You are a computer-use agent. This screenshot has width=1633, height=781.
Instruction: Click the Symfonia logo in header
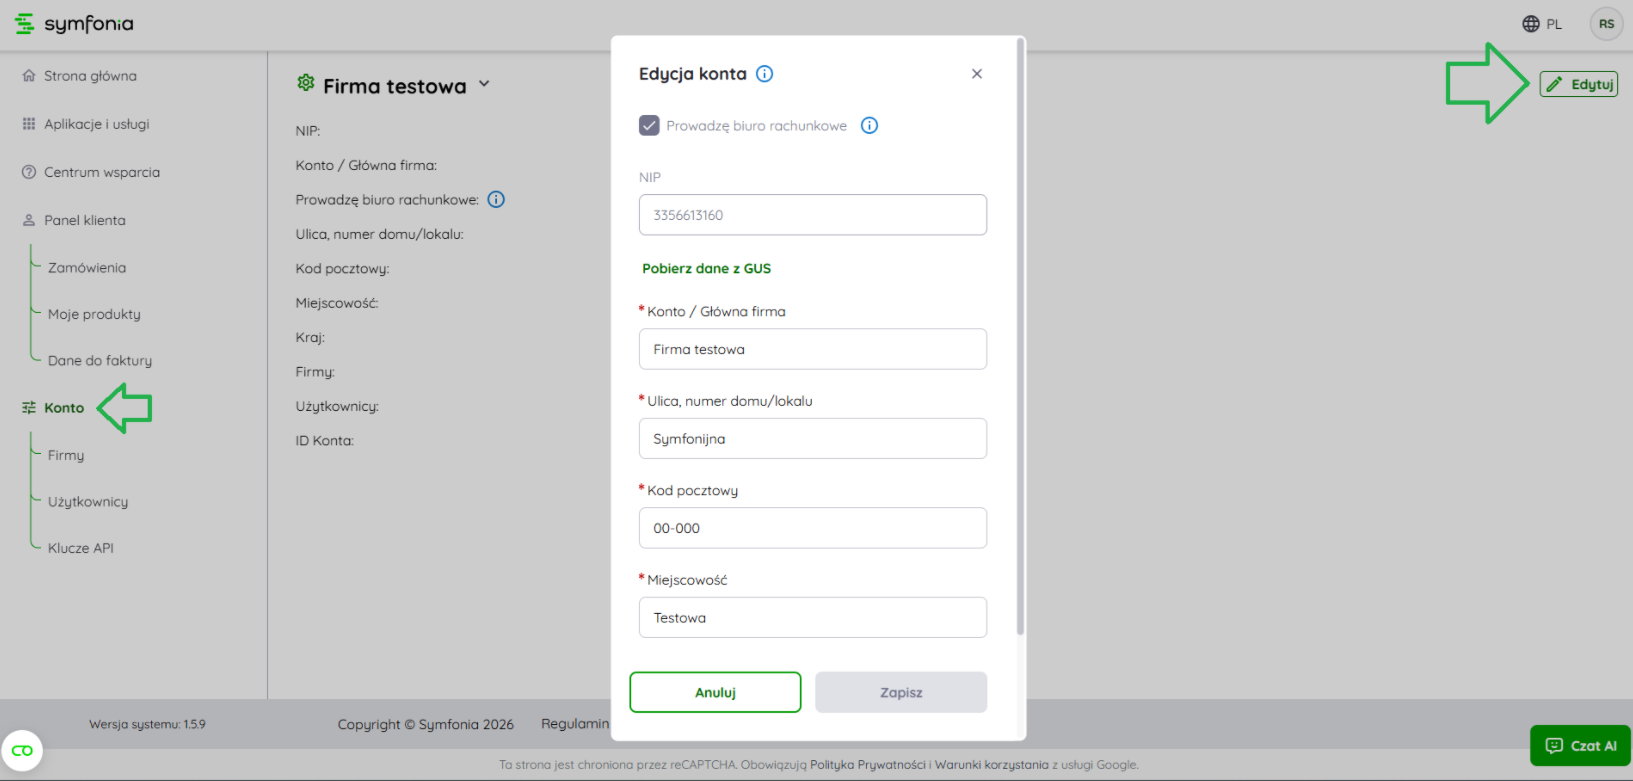(x=74, y=24)
